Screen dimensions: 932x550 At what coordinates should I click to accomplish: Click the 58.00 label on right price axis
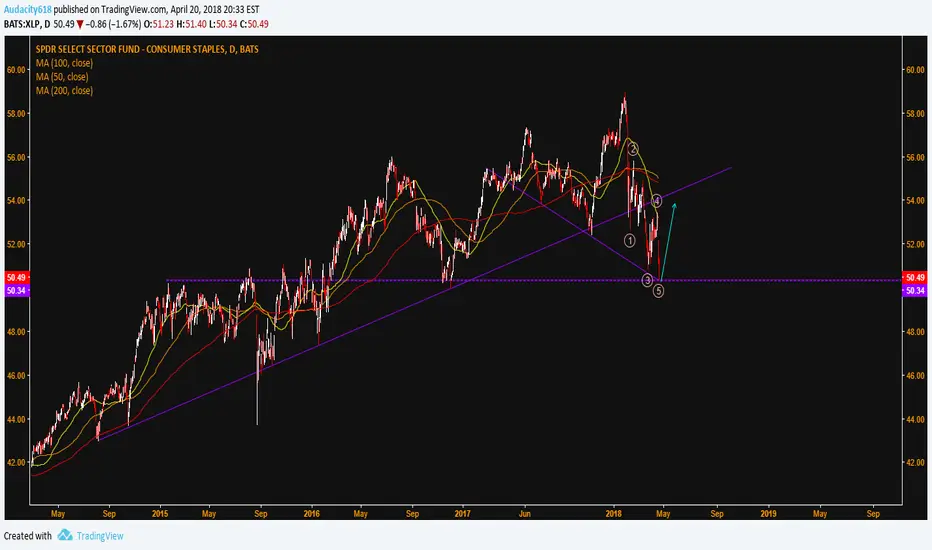[915, 114]
